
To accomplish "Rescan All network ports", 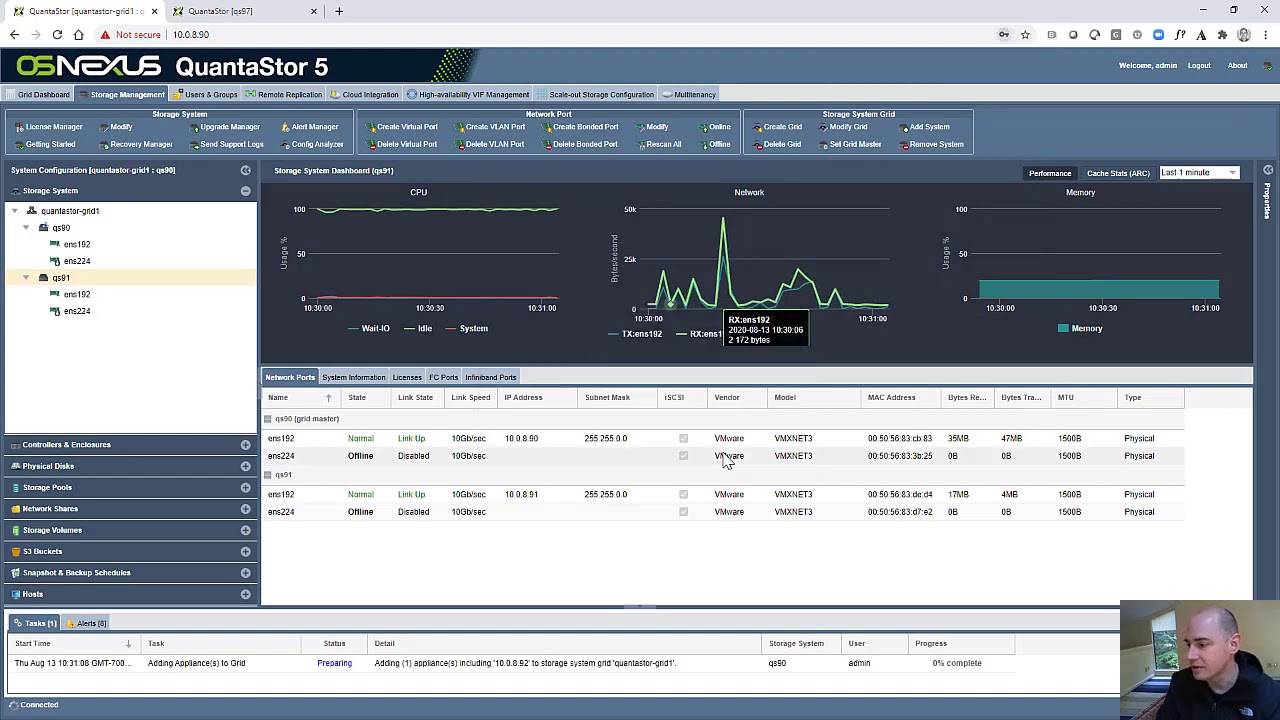I will 658,144.
